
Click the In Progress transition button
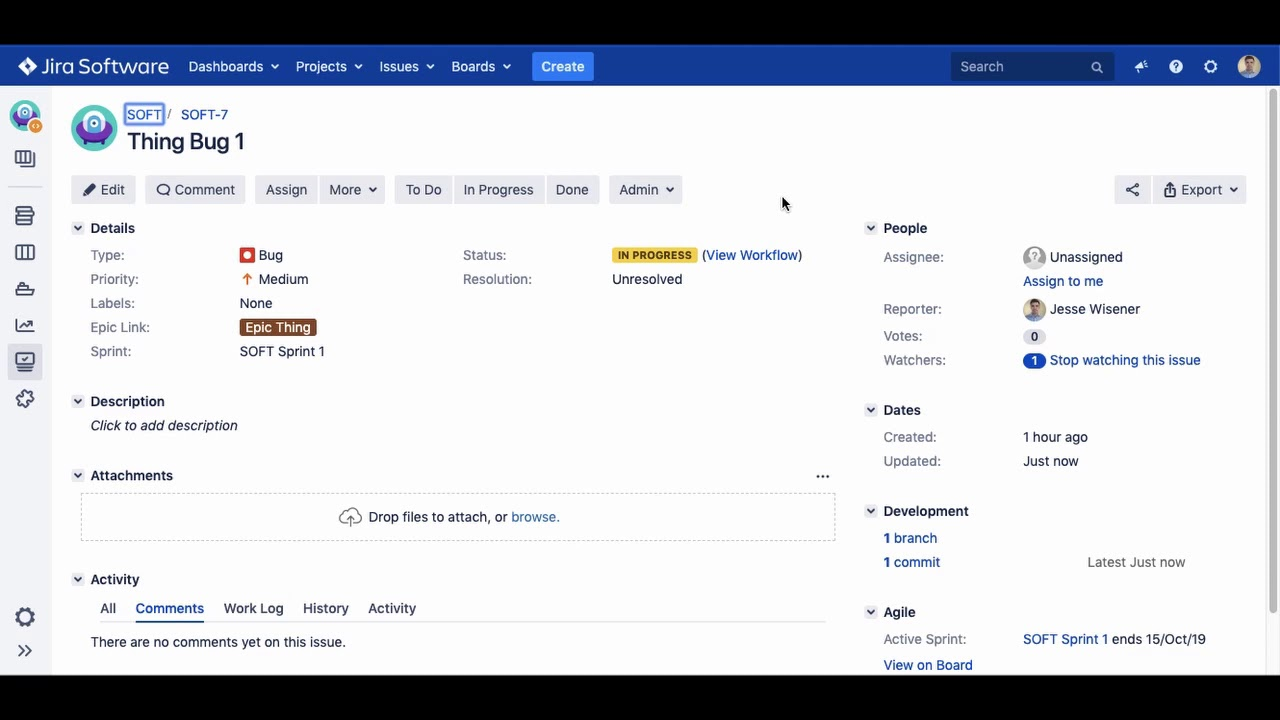tap(498, 190)
